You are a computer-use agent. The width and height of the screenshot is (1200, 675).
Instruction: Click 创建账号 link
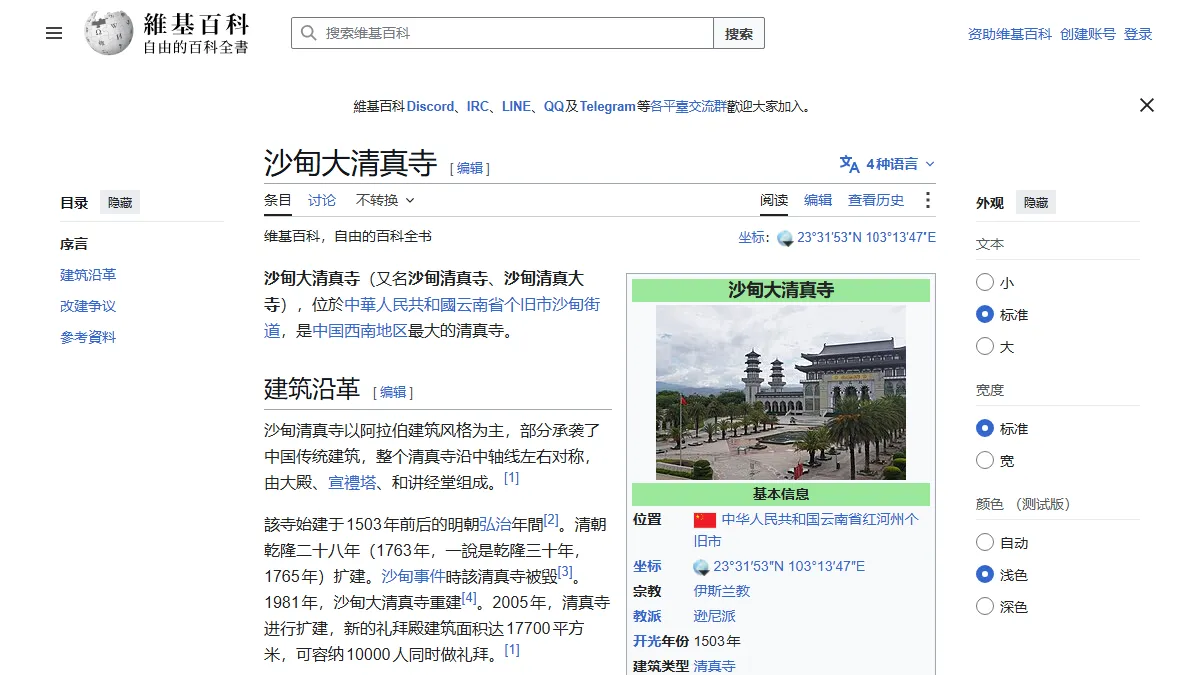pyautogui.click(x=1088, y=34)
